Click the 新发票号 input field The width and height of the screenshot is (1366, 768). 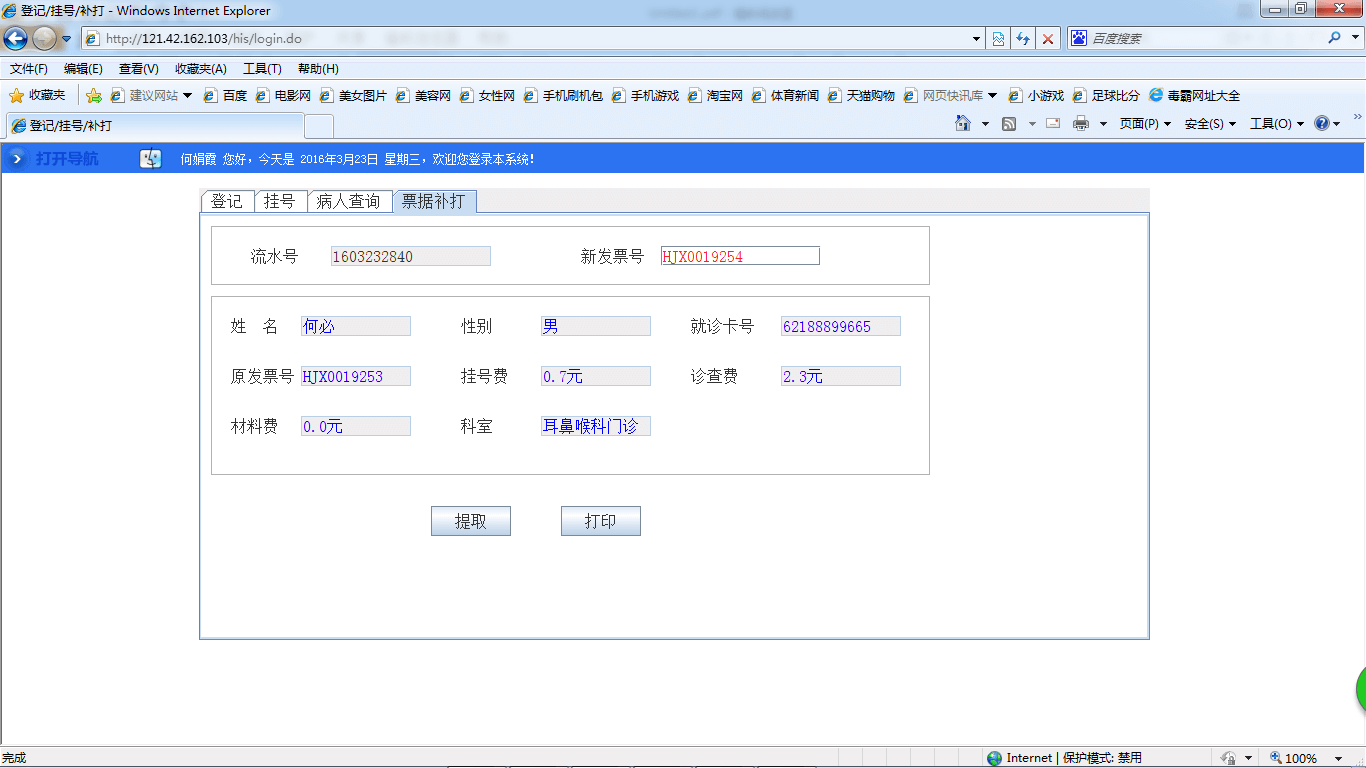(739, 255)
